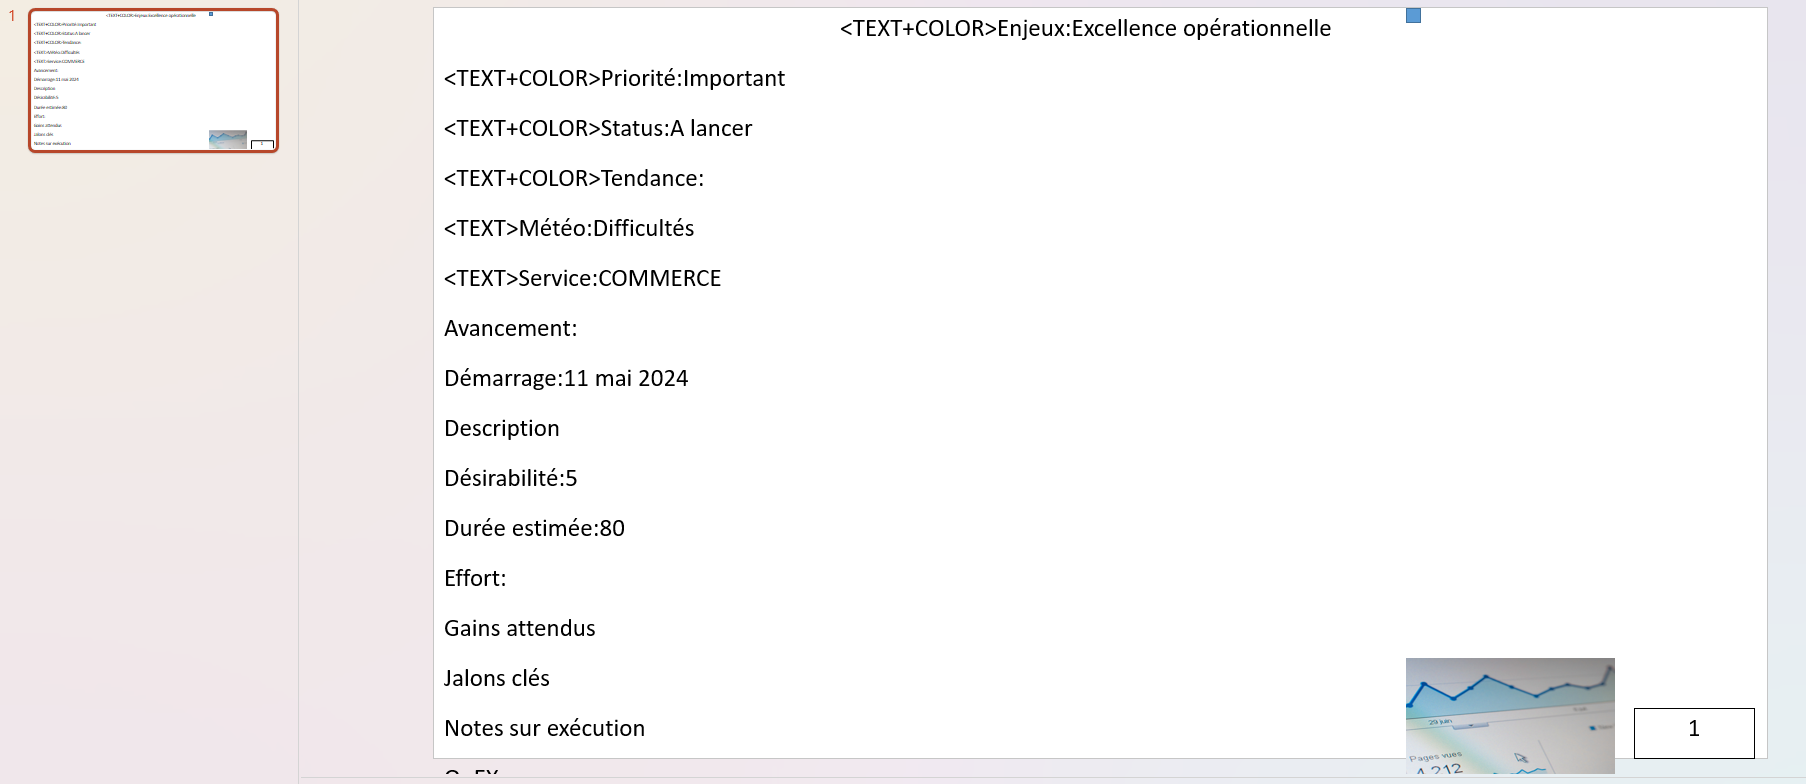Image resolution: width=1806 pixels, height=784 pixels.
Task: Click the Gains attendus text line
Action: 520,629
